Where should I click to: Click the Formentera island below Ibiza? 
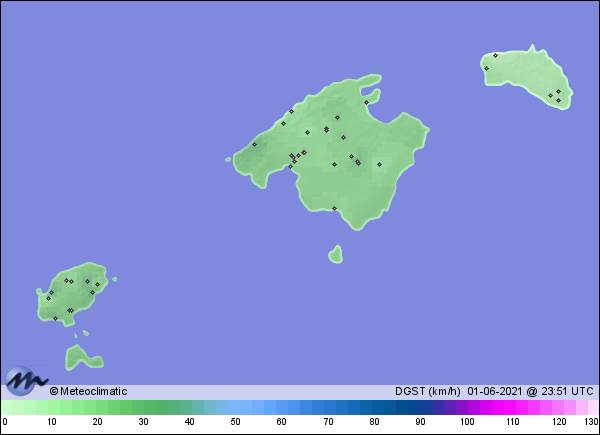tap(83, 358)
